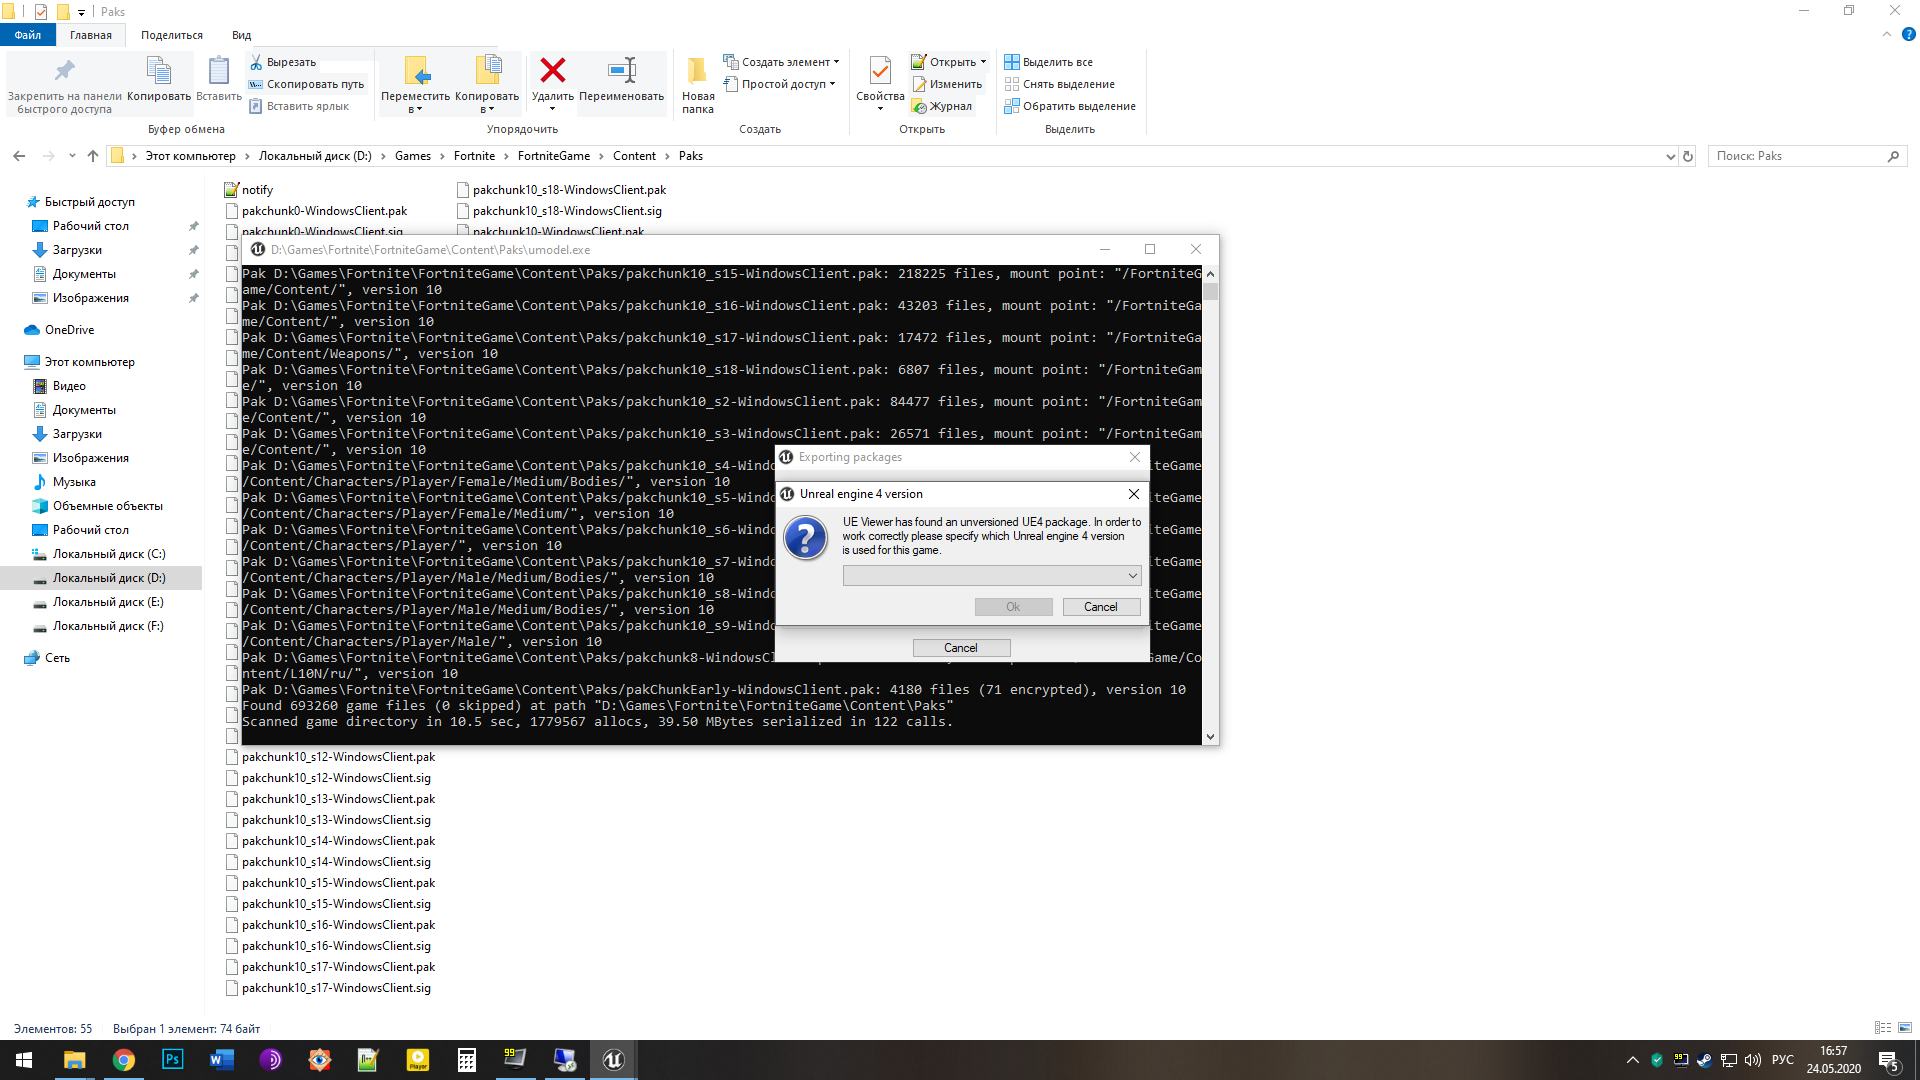
Task: Click Games in the breadcrumb path
Action: [413, 156]
